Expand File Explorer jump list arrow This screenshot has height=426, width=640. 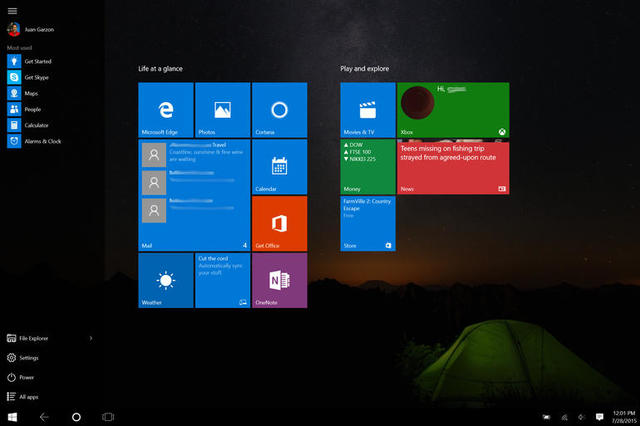click(x=91, y=338)
